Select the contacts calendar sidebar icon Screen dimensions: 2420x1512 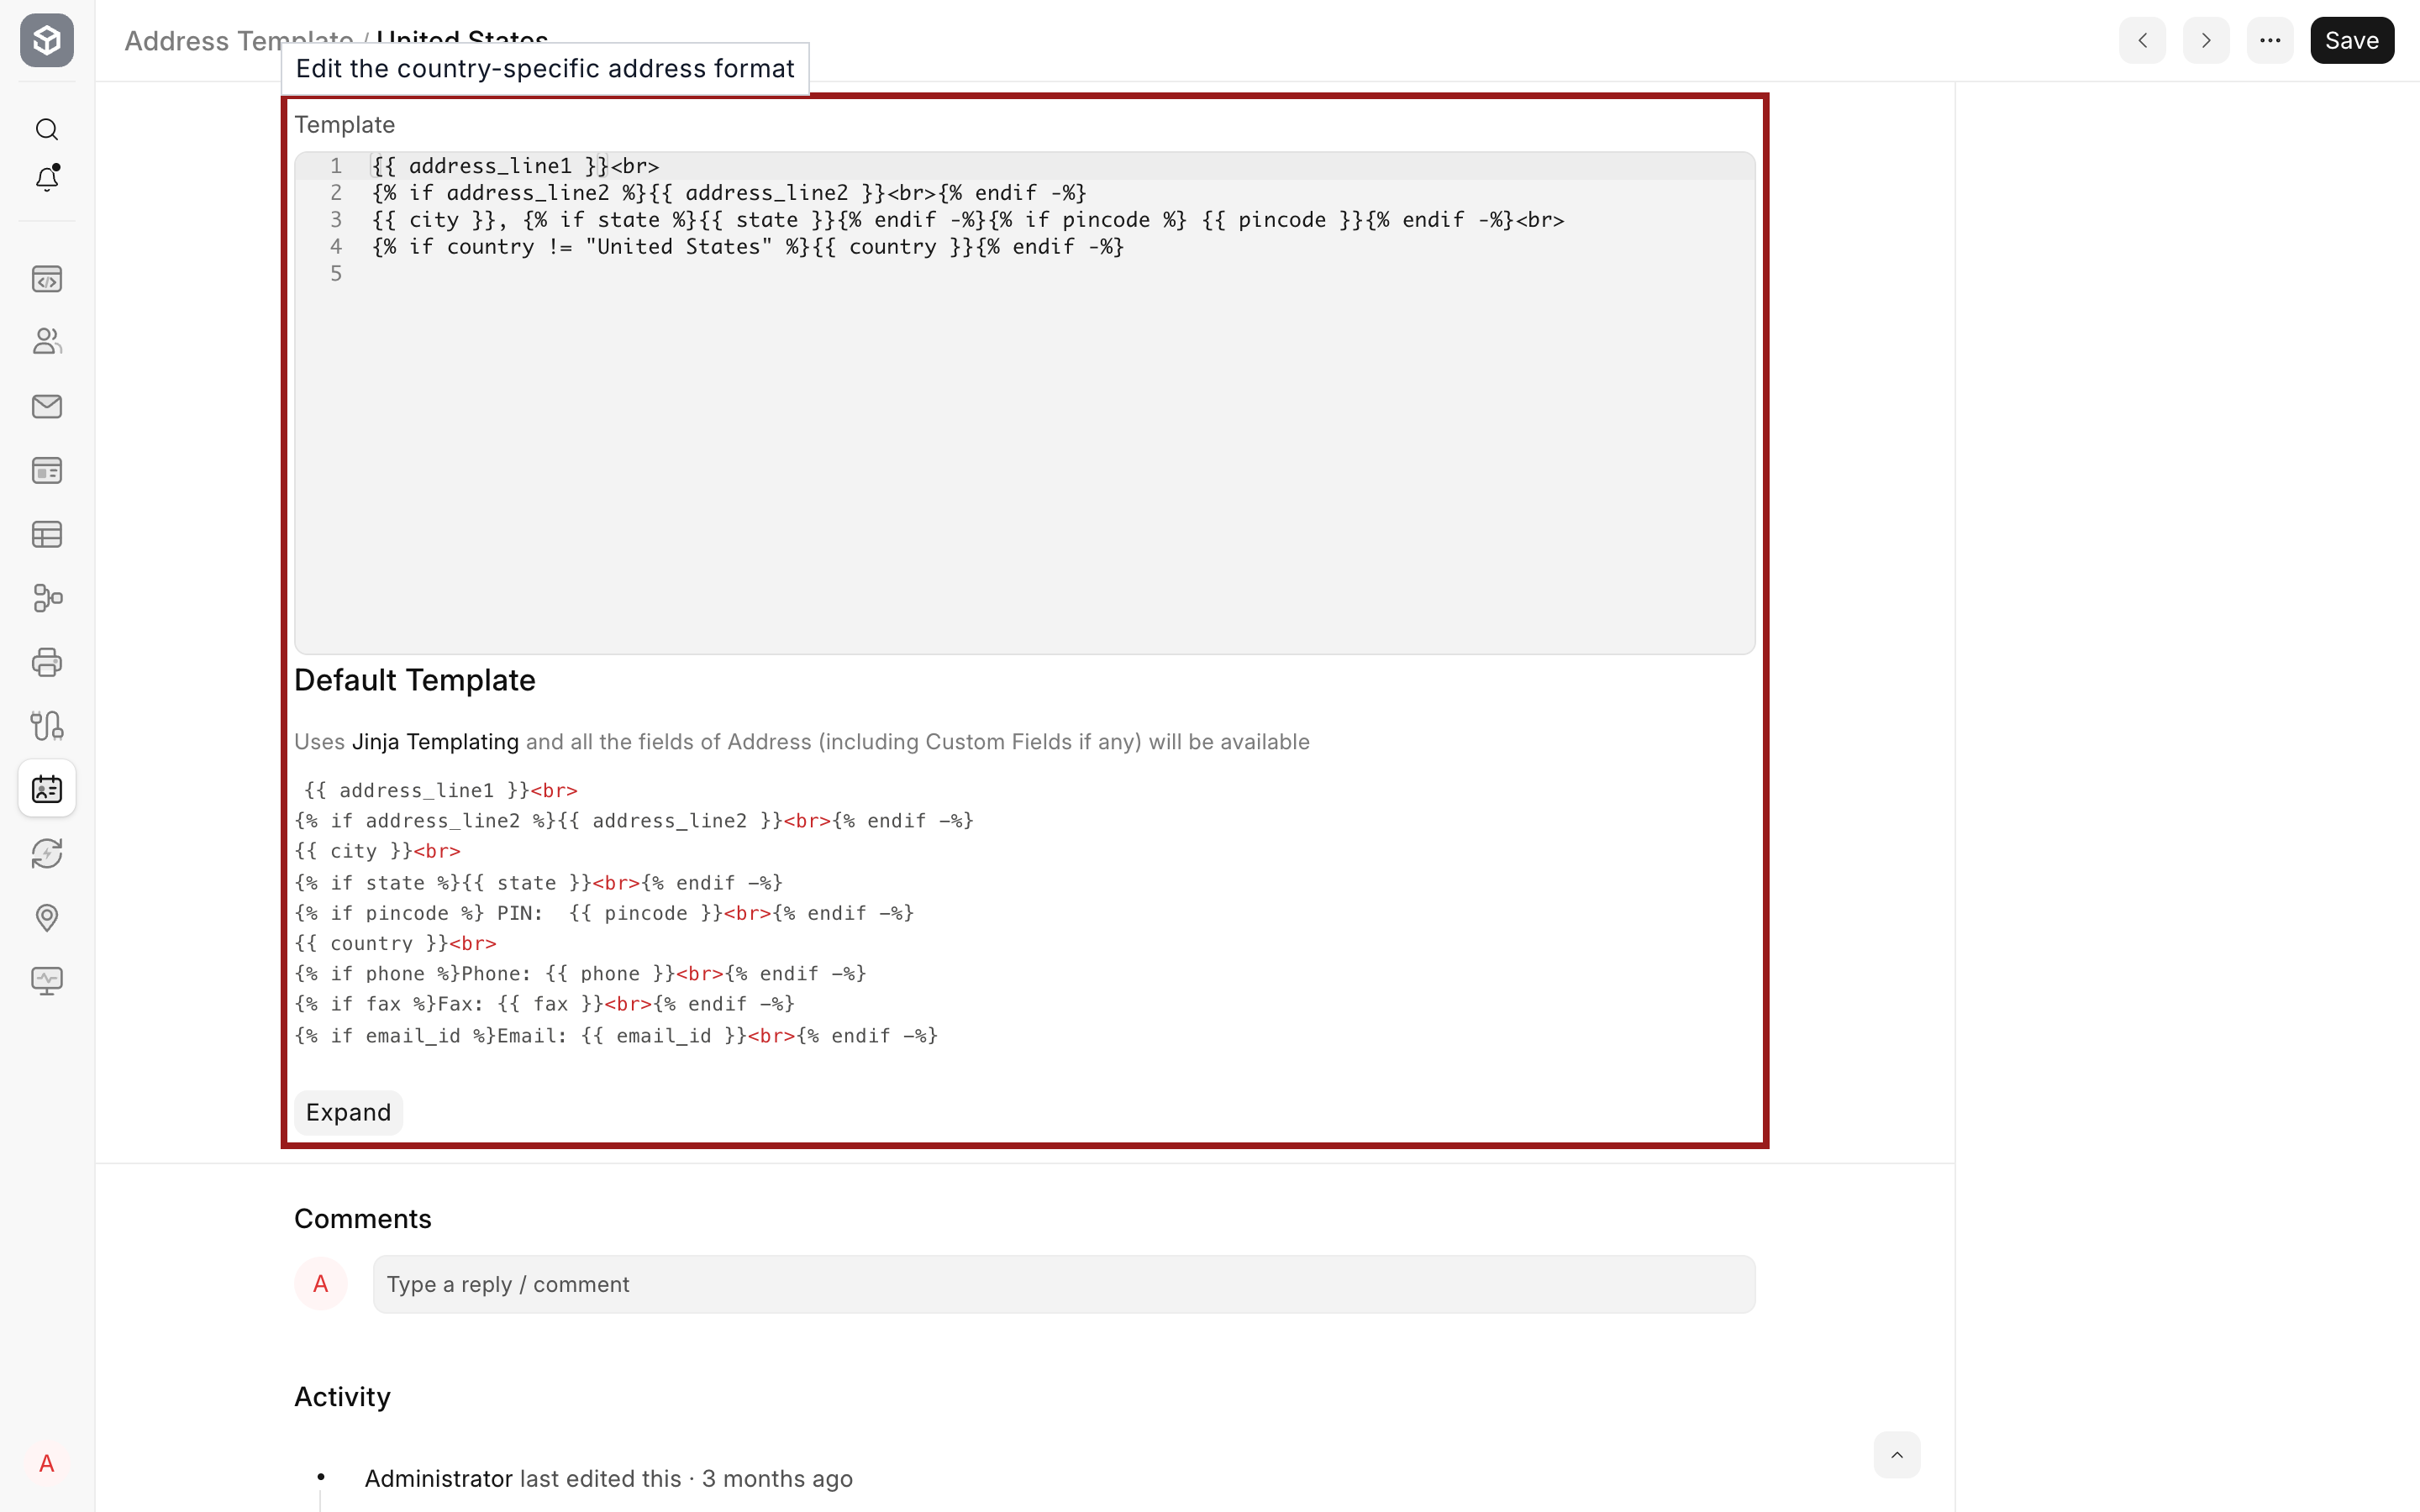tap(47, 789)
